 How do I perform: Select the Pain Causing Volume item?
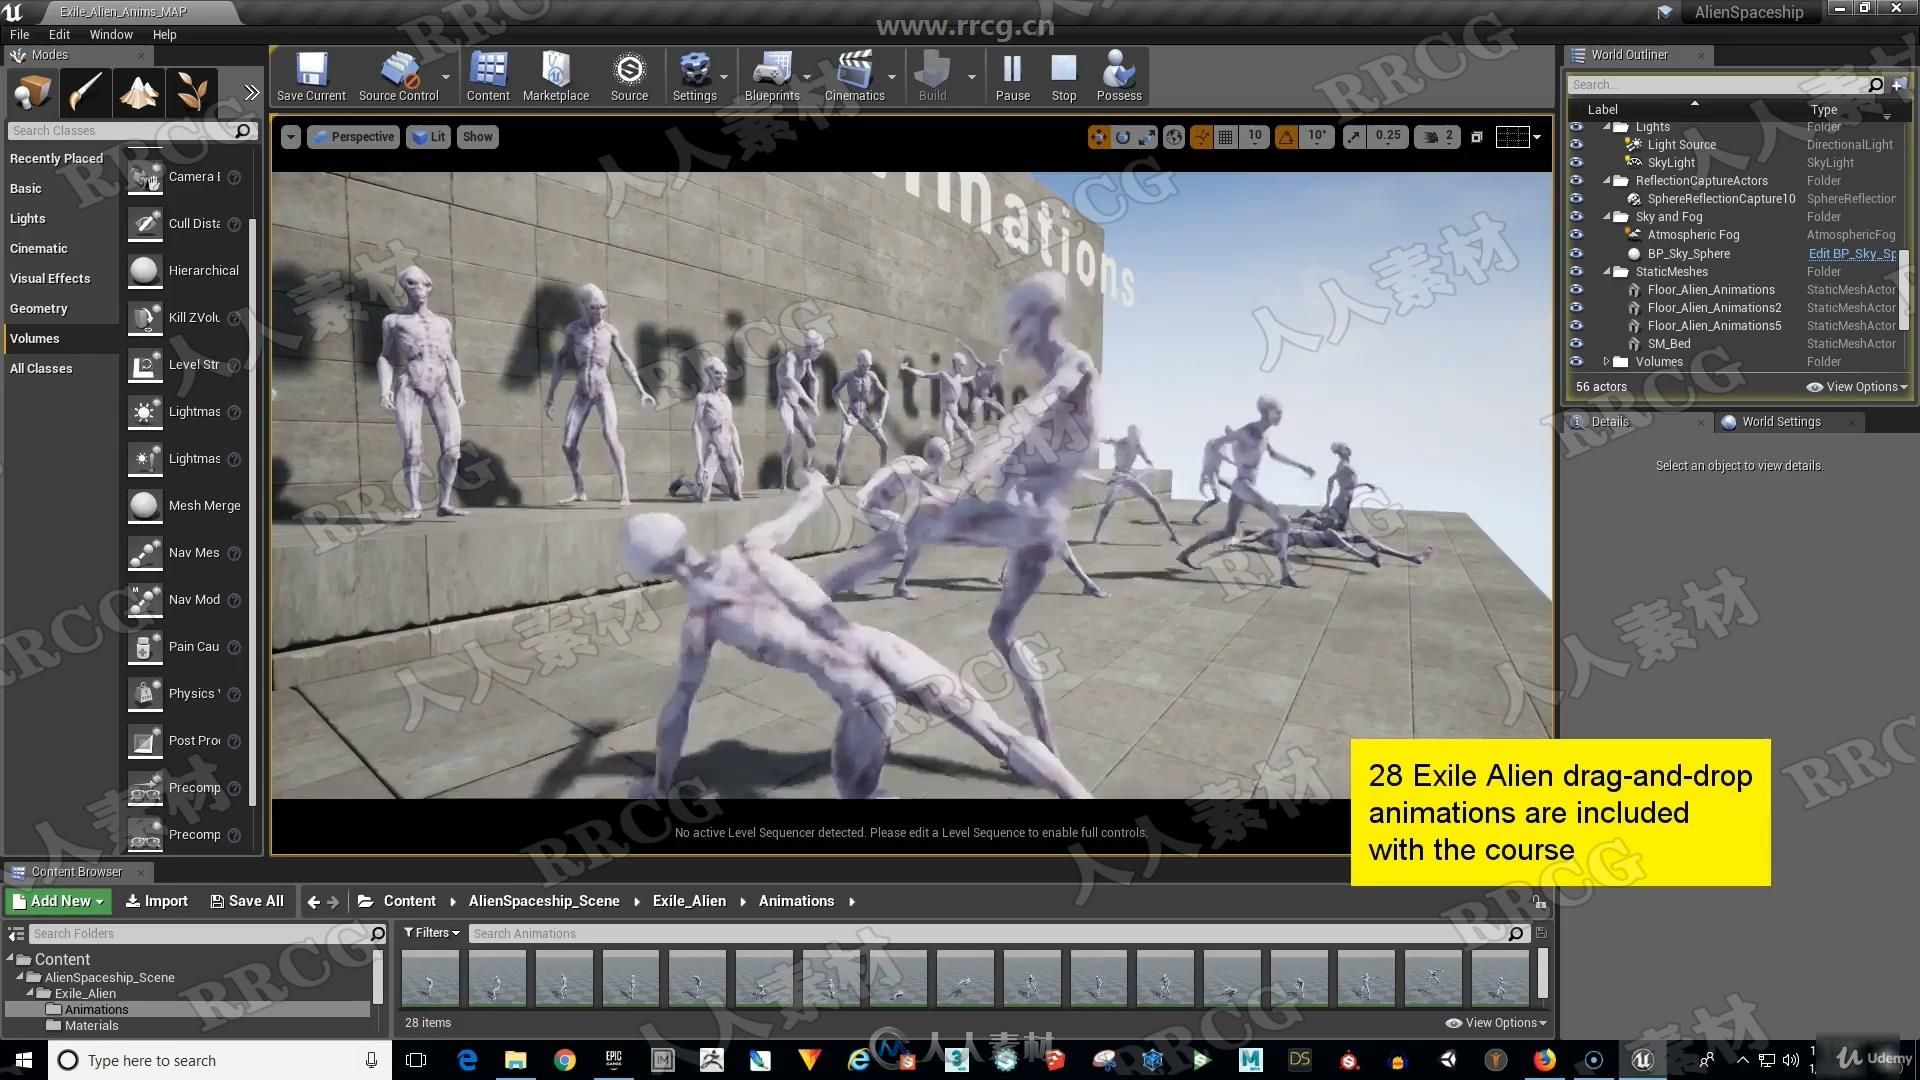click(x=185, y=647)
